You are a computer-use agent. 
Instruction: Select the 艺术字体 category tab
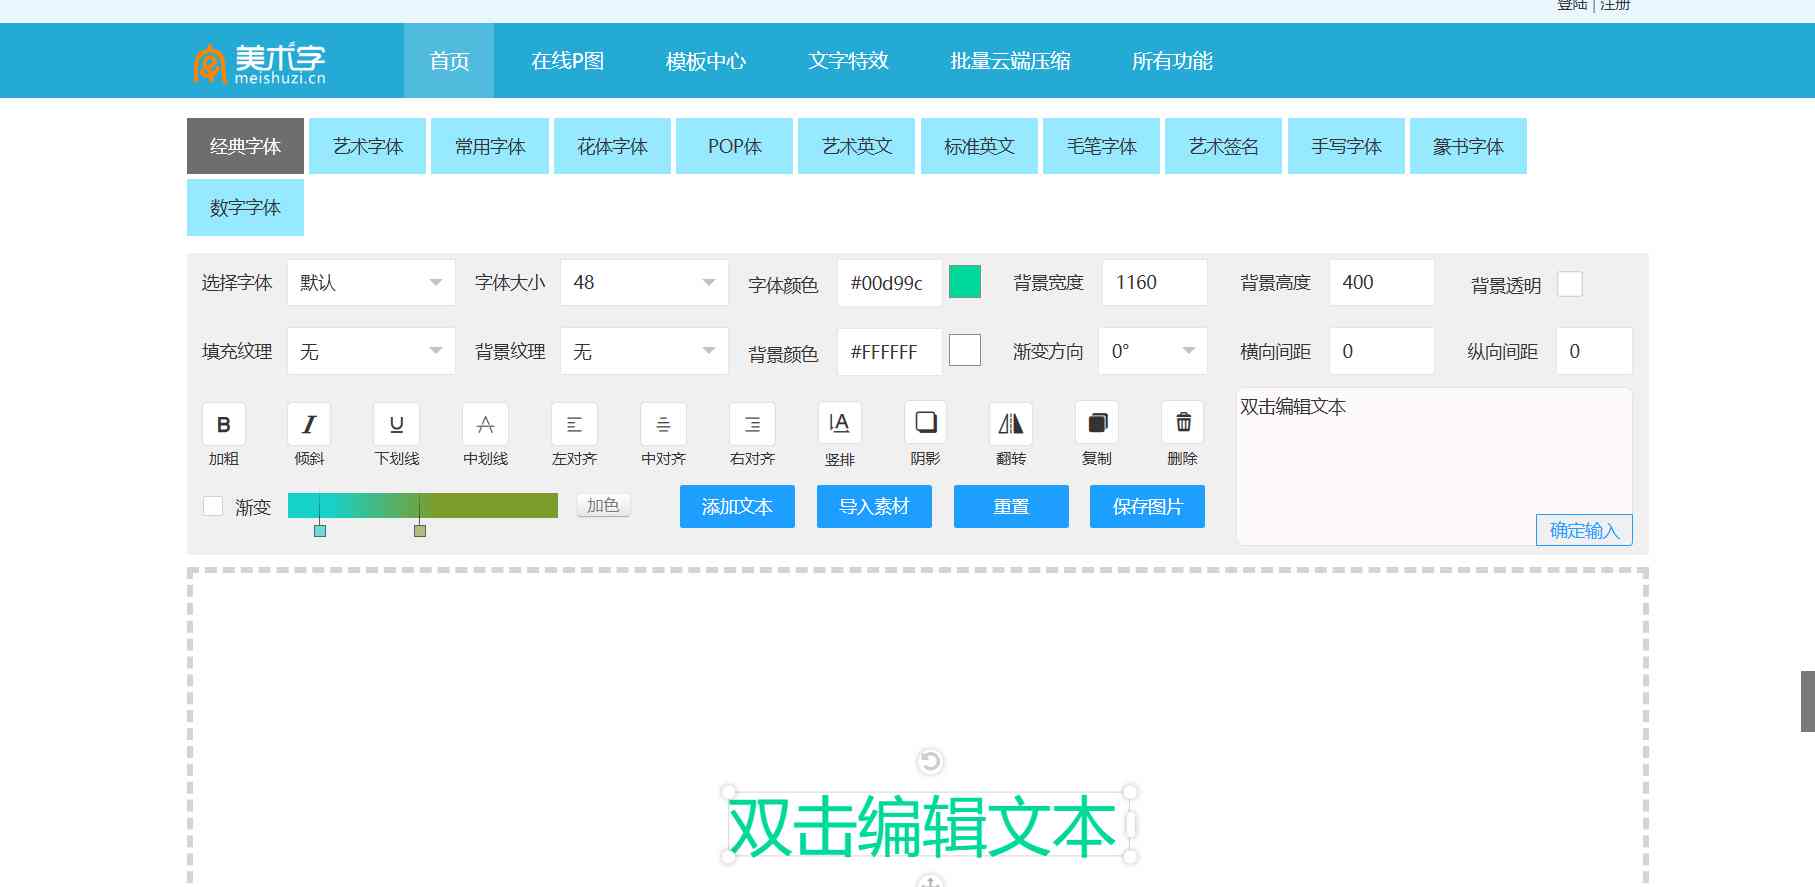[x=368, y=146]
